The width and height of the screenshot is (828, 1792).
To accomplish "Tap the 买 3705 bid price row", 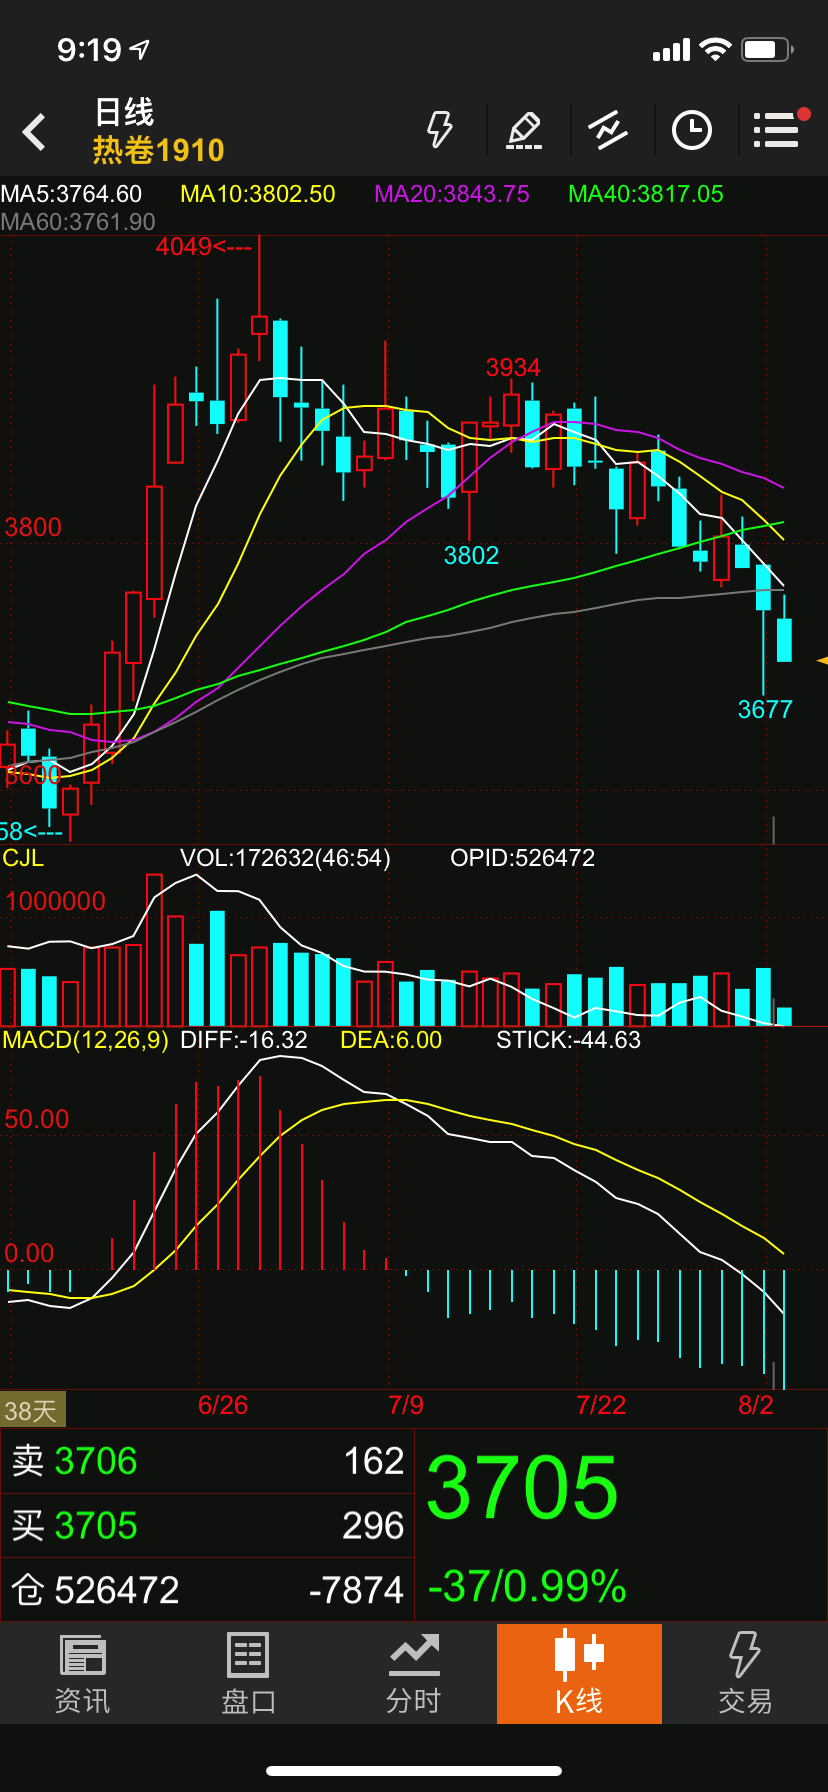I will (x=207, y=1526).
